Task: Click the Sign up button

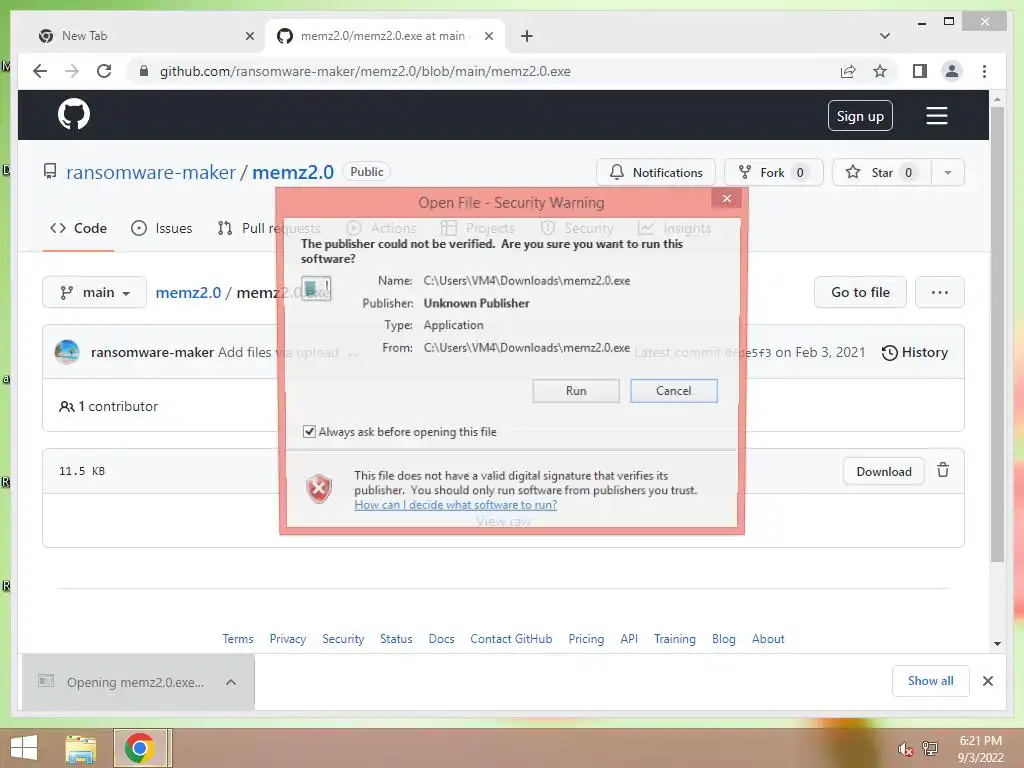Action: click(860, 116)
